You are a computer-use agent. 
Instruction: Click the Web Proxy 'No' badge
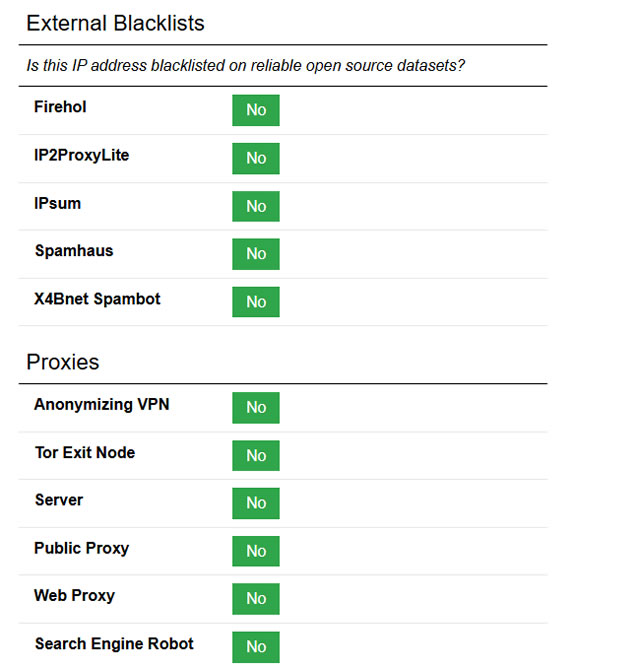[x=256, y=598]
